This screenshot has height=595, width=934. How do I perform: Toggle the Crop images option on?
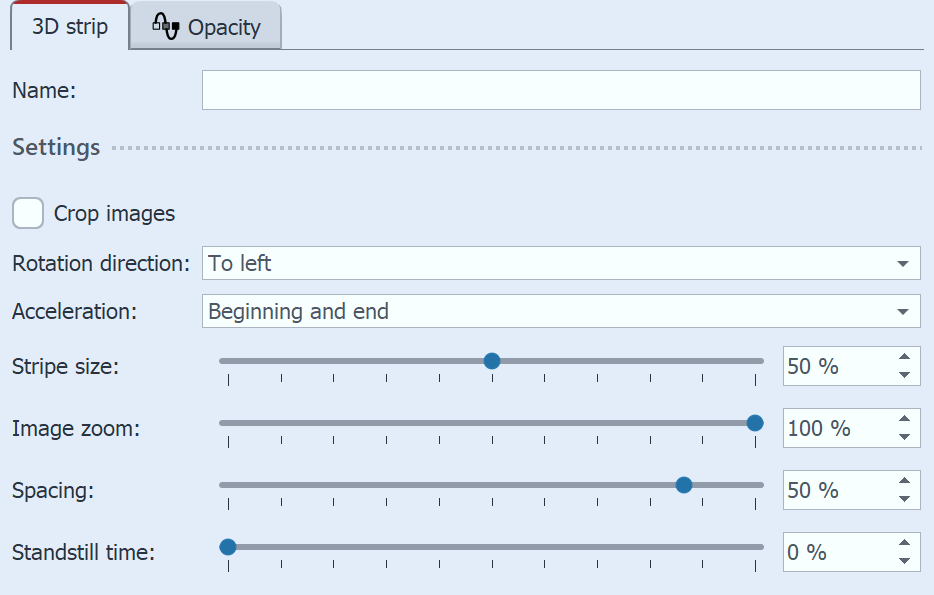click(x=27, y=213)
